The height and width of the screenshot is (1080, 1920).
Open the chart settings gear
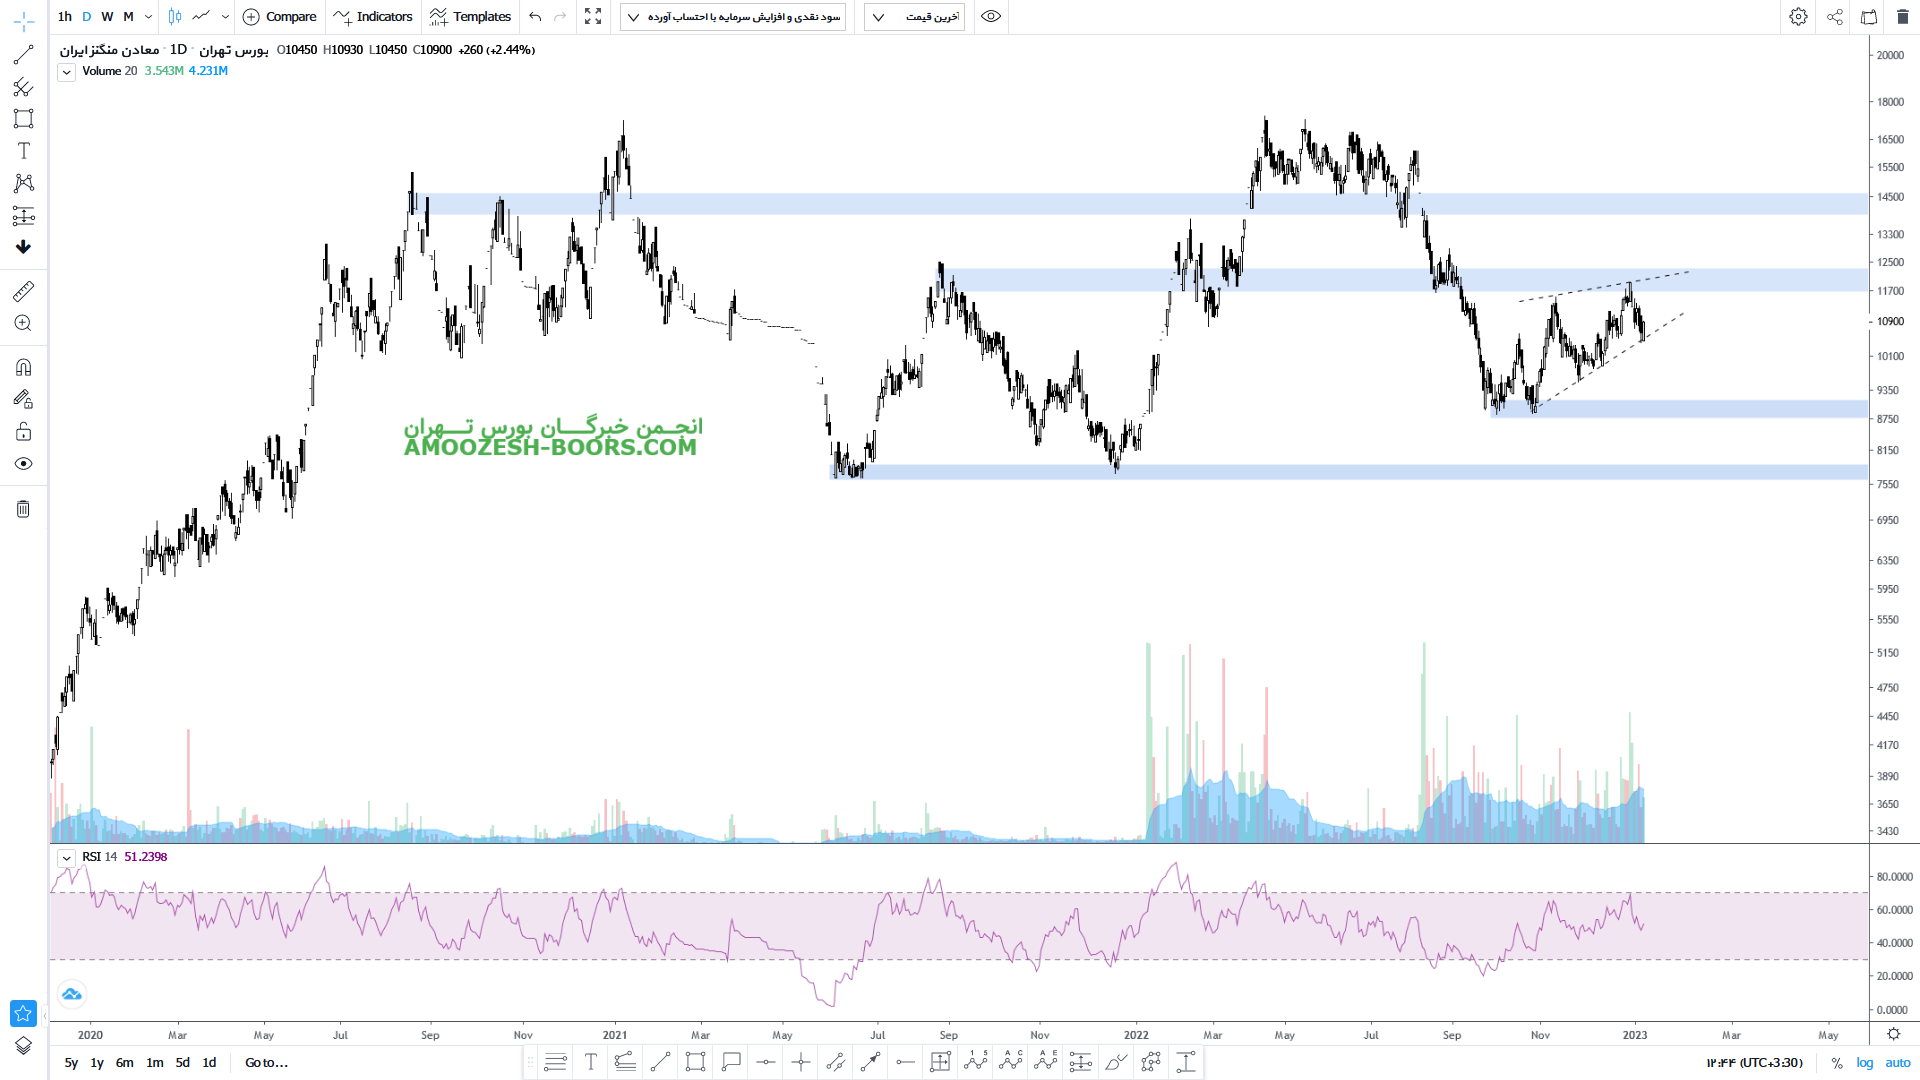[1798, 17]
